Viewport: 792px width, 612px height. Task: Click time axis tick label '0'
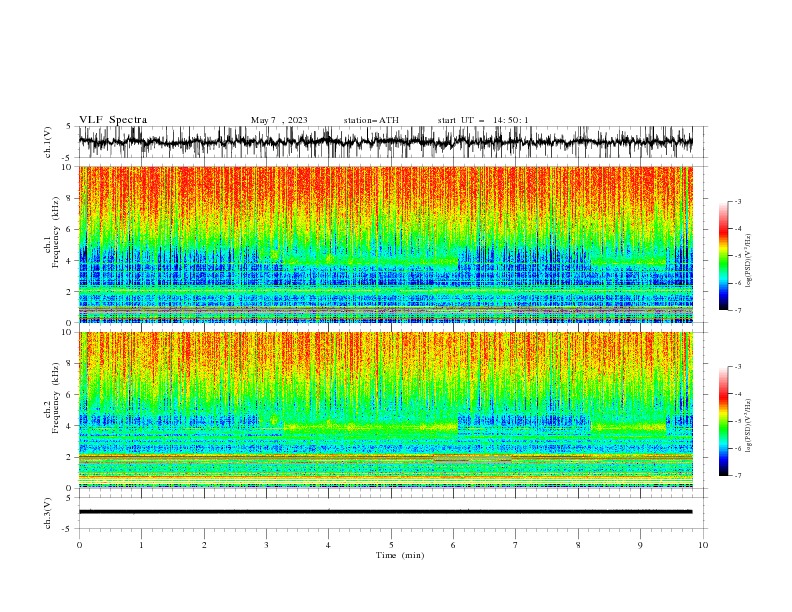click(x=79, y=545)
